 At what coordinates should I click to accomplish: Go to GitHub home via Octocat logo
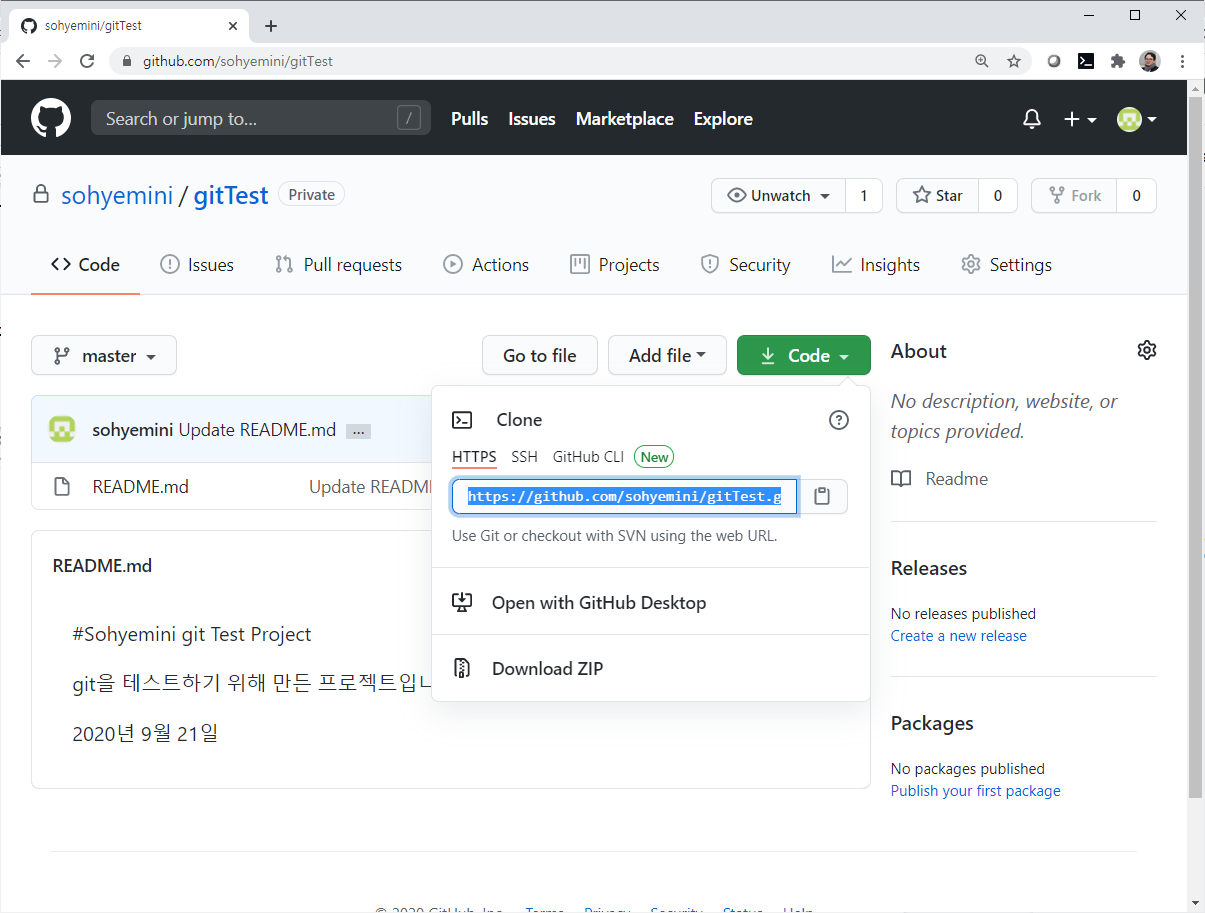click(x=51, y=119)
